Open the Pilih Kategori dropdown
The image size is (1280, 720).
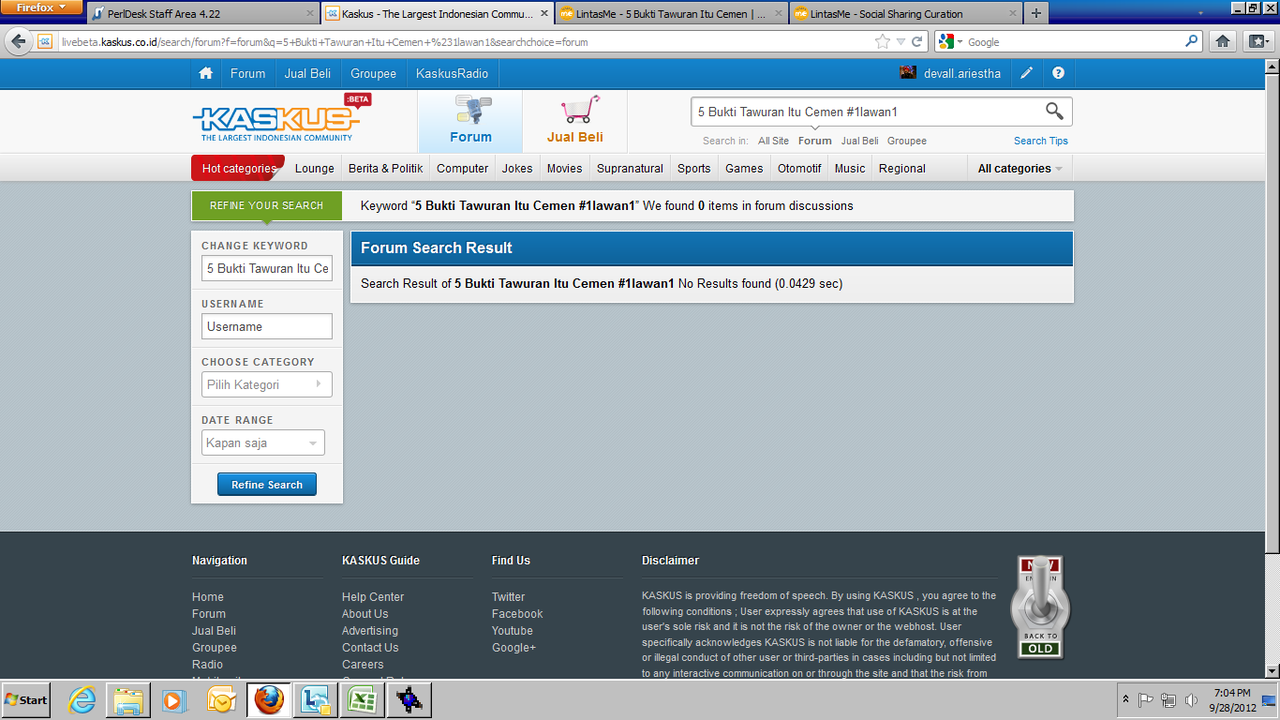(267, 385)
